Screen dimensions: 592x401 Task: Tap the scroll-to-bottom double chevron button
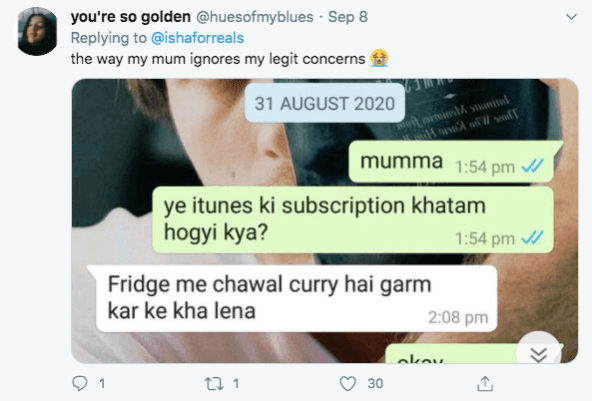click(x=538, y=354)
